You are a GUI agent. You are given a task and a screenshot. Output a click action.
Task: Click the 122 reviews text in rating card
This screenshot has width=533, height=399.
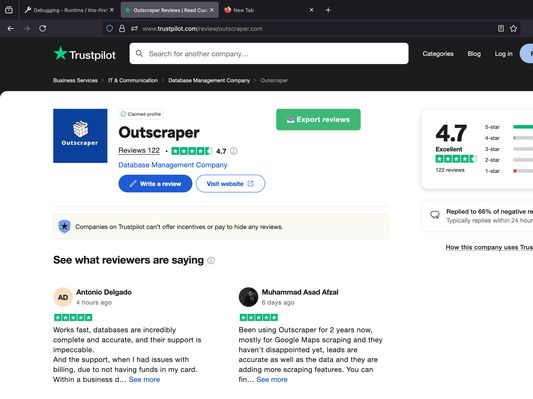tap(450, 170)
